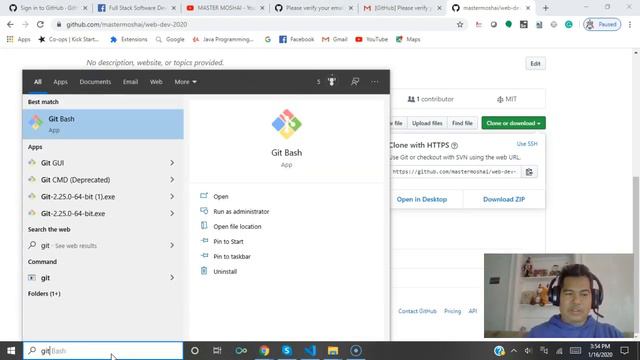
Task: Click Find file button
Action: point(462,123)
